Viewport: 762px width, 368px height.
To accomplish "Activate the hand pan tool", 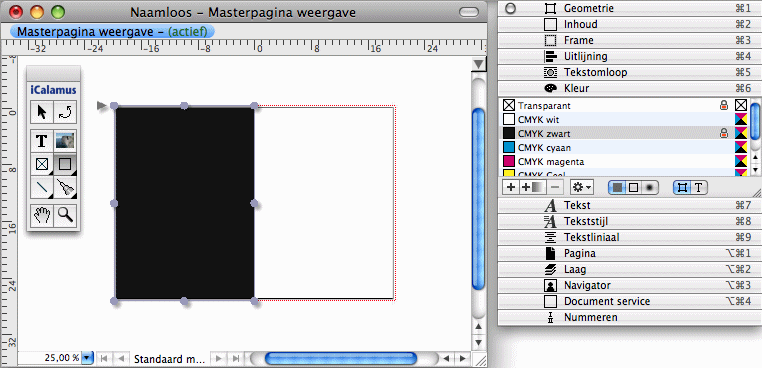I will 42,215.
